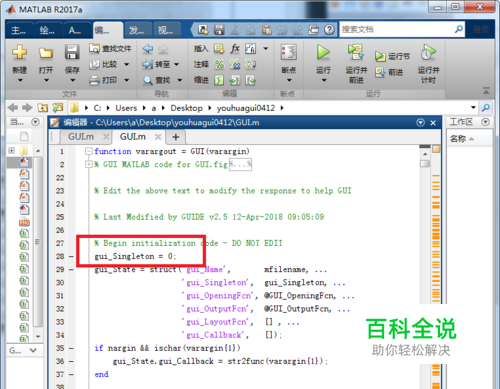Viewport: 500px width, 389px height.
Task: Toggle breakpoint dash on line 37
Action: coord(71,374)
